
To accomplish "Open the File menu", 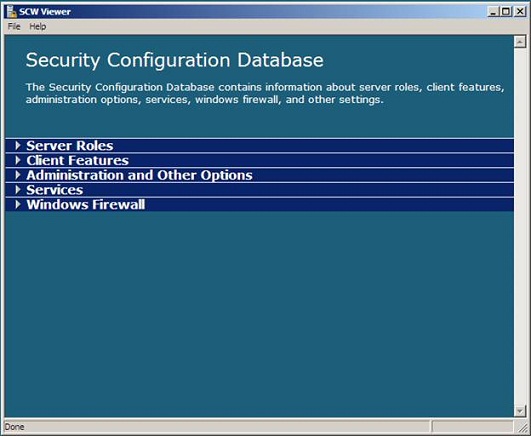I will (14, 26).
